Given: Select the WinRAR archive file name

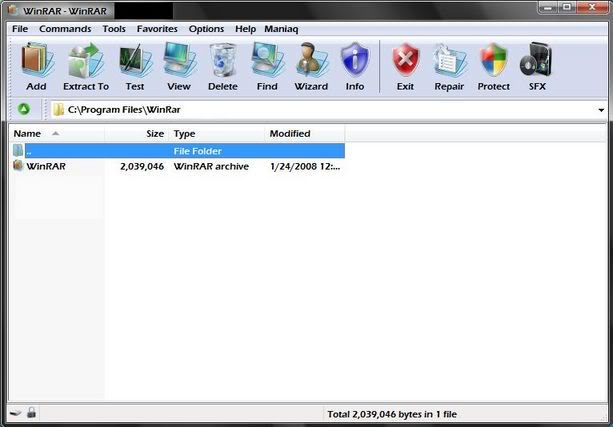Looking at the screenshot, I should click(46, 166).
